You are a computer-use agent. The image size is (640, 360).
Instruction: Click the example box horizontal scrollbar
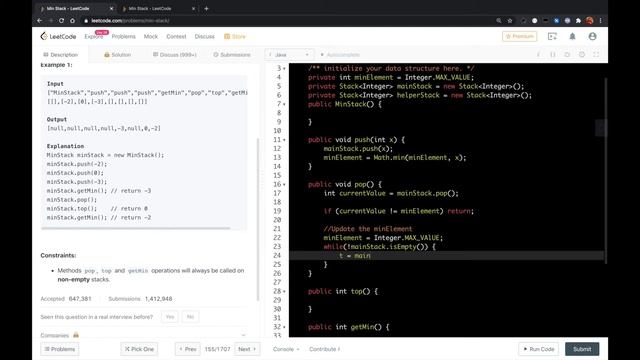coord(136,228)
